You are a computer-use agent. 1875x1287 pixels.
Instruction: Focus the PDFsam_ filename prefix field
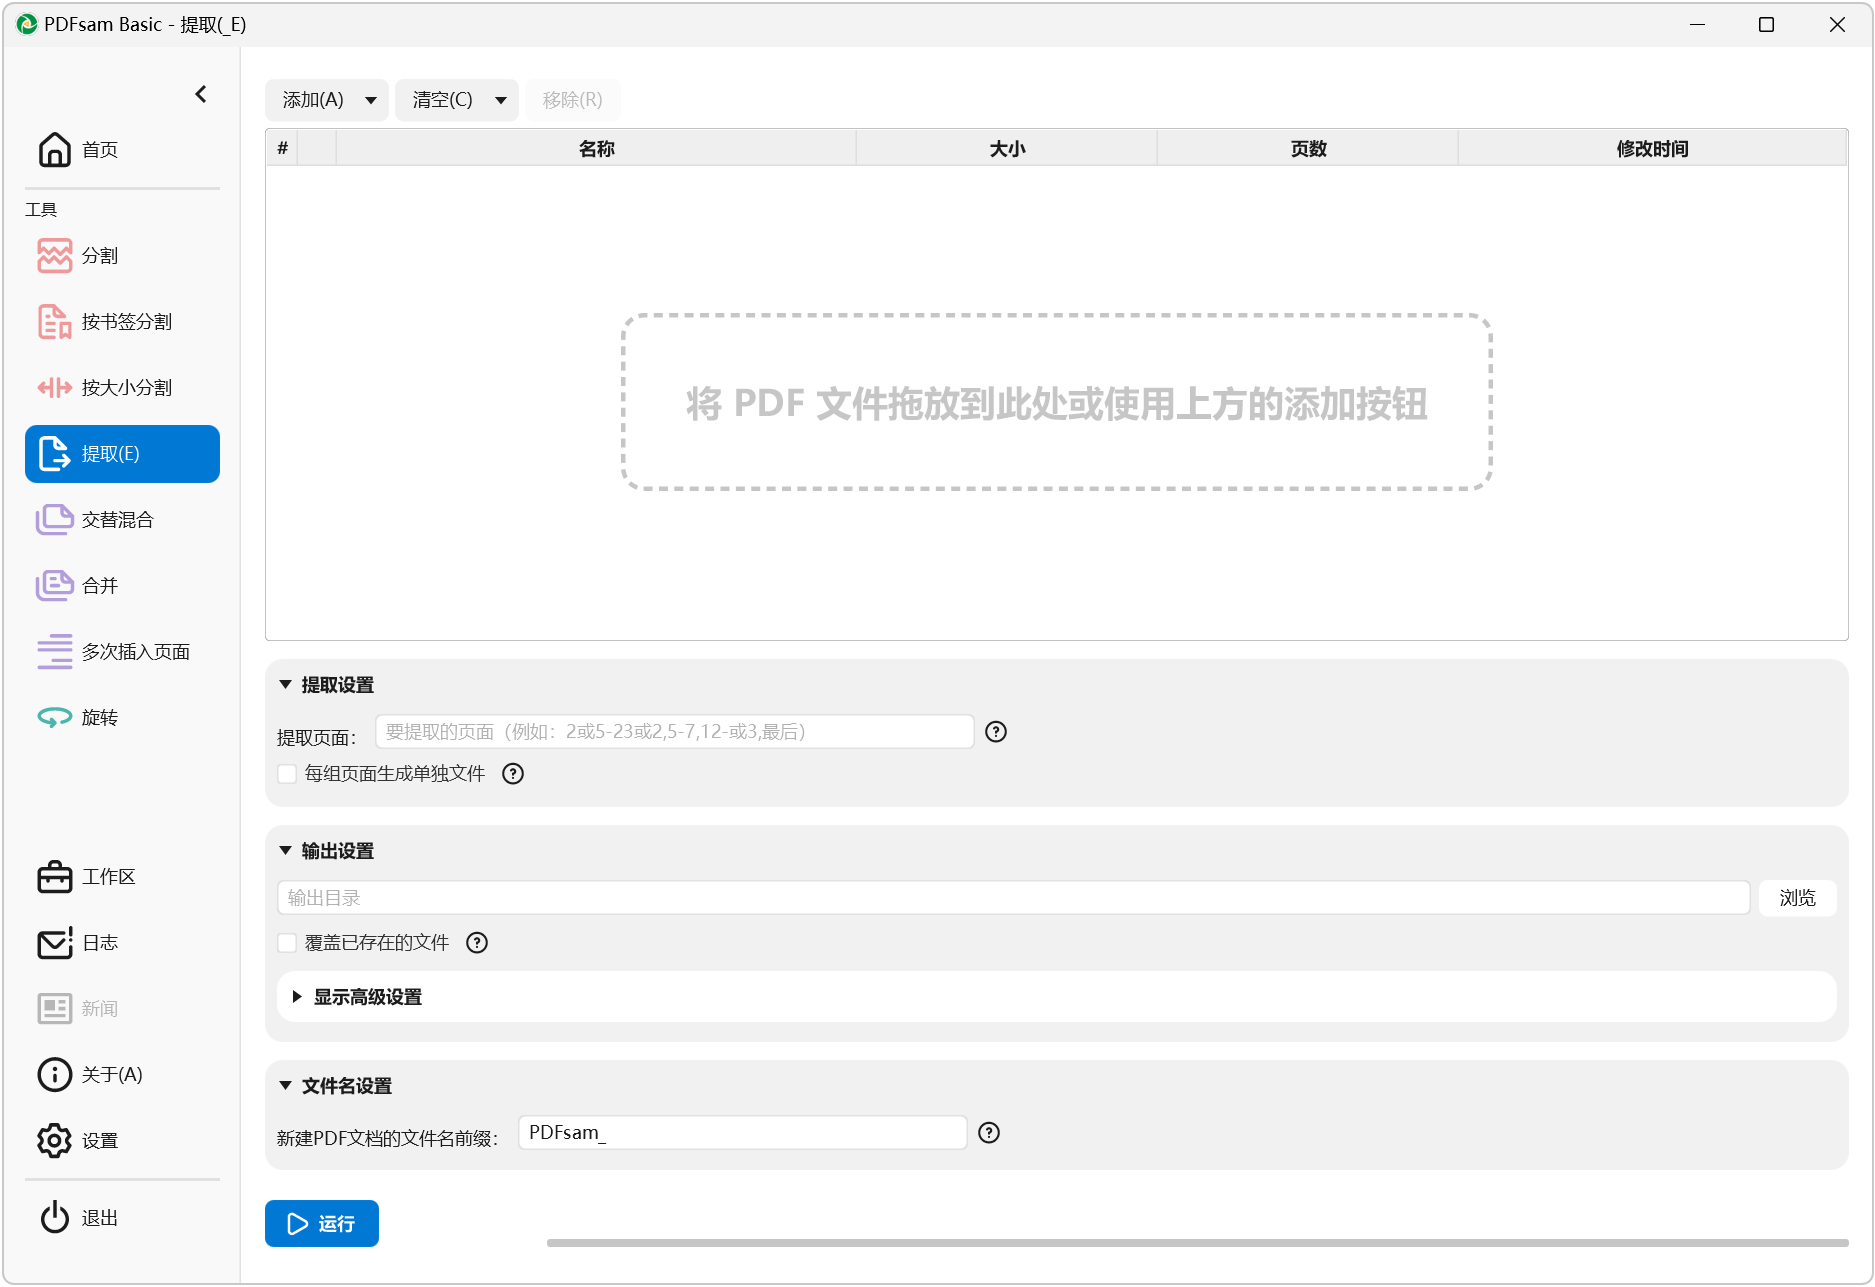coord(743,1133)
